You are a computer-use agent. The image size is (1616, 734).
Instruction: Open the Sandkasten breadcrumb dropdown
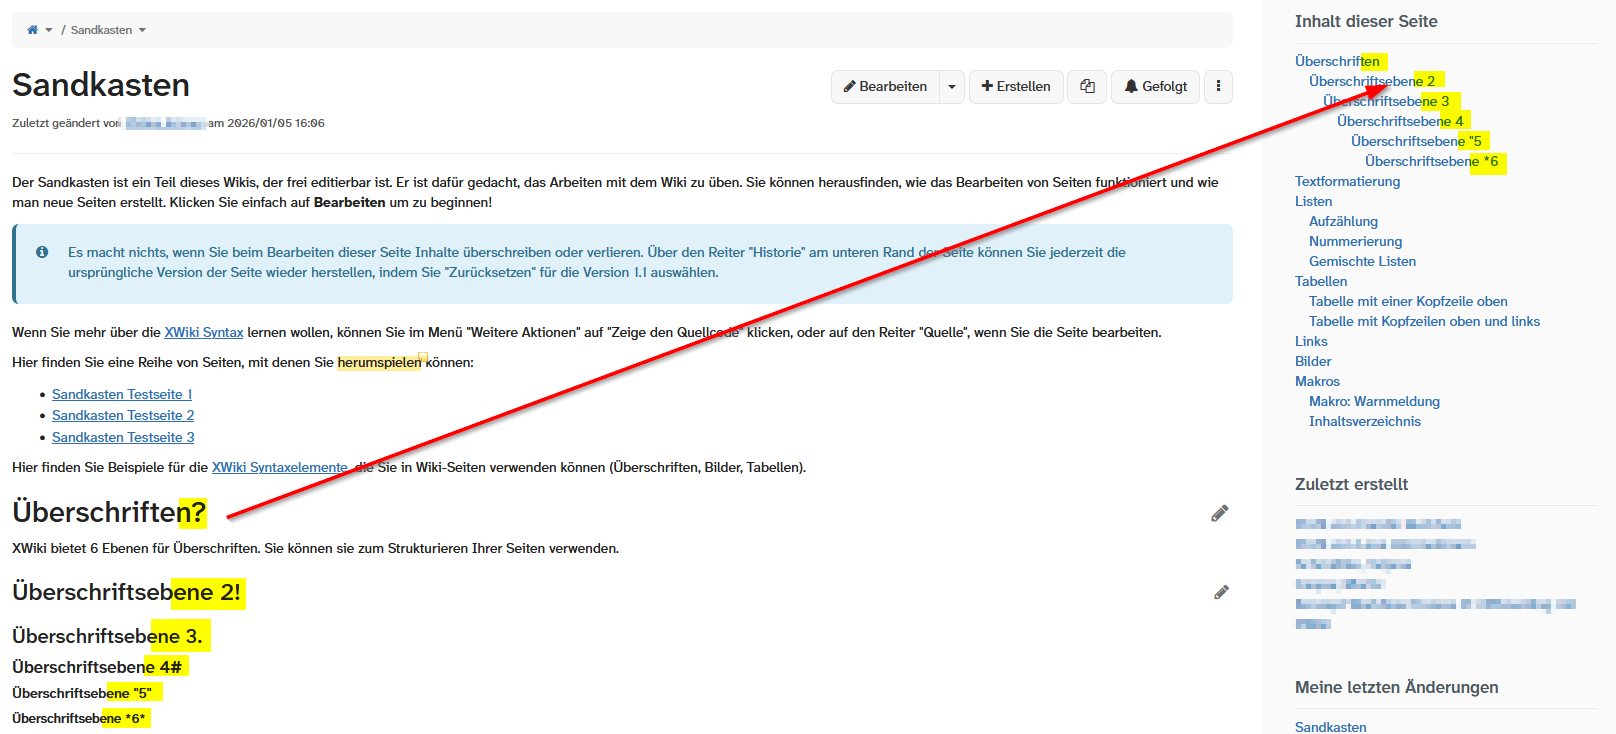point(142,30)
